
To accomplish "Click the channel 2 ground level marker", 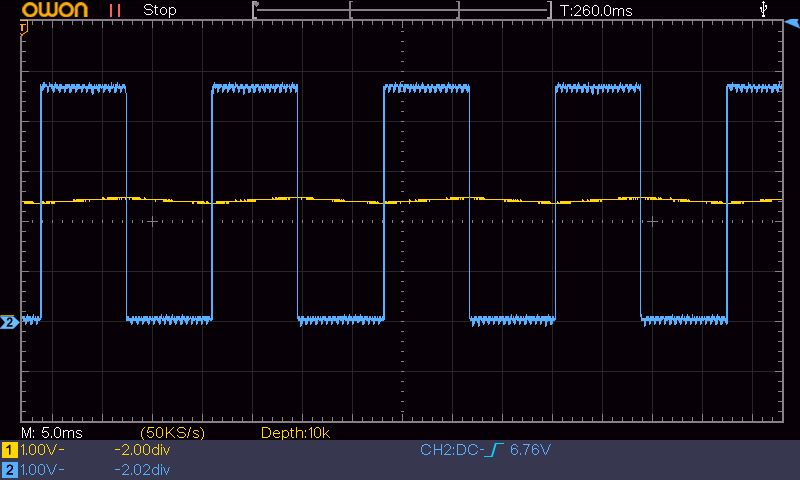I will [x=9, y=322].
